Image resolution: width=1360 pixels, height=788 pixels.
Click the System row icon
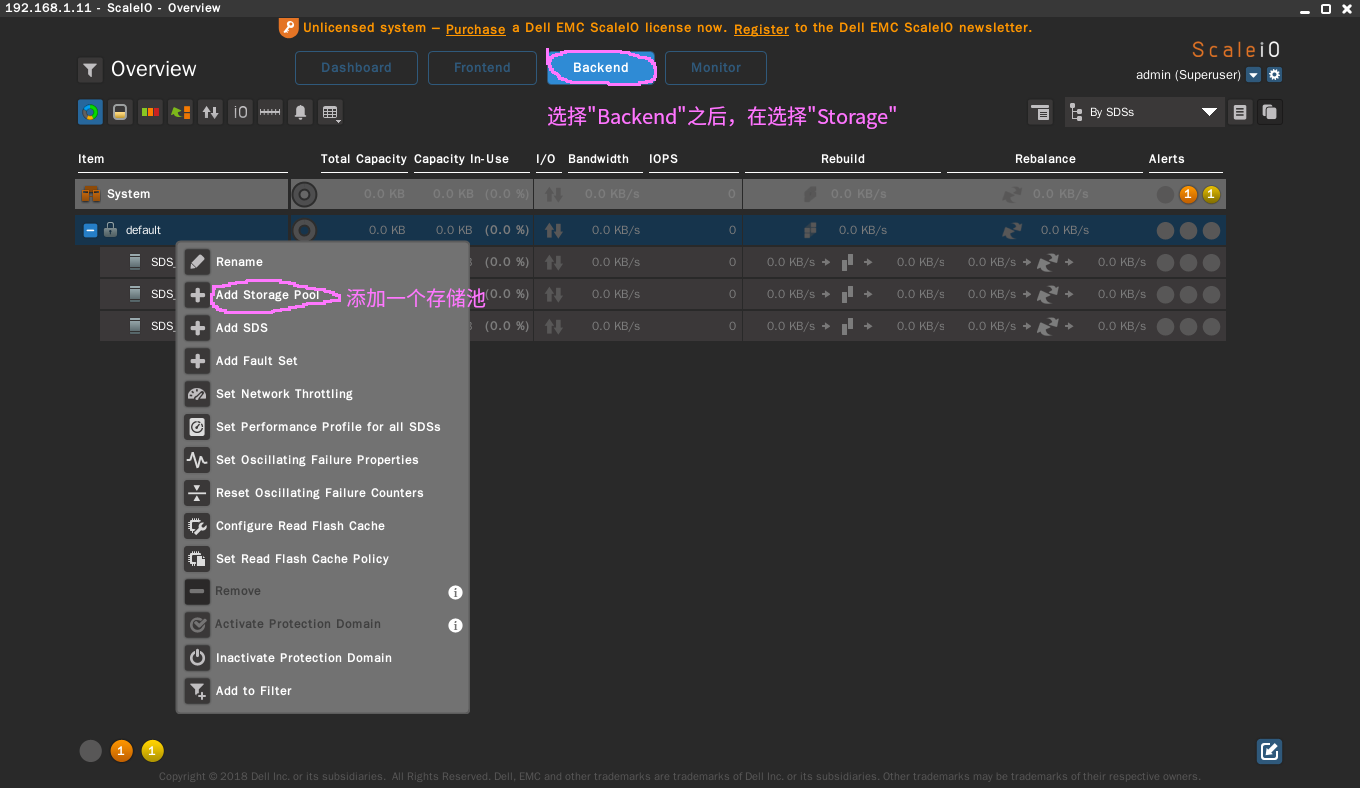click(91, 194)
